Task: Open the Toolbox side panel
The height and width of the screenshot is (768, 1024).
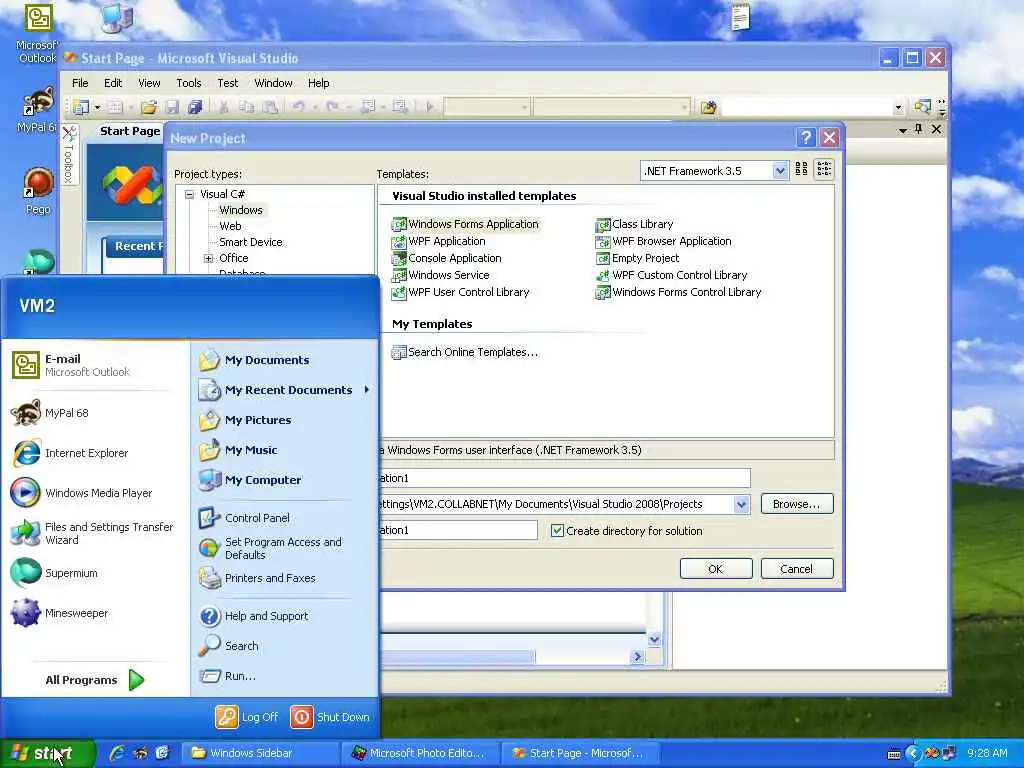Action: [69, 155]
